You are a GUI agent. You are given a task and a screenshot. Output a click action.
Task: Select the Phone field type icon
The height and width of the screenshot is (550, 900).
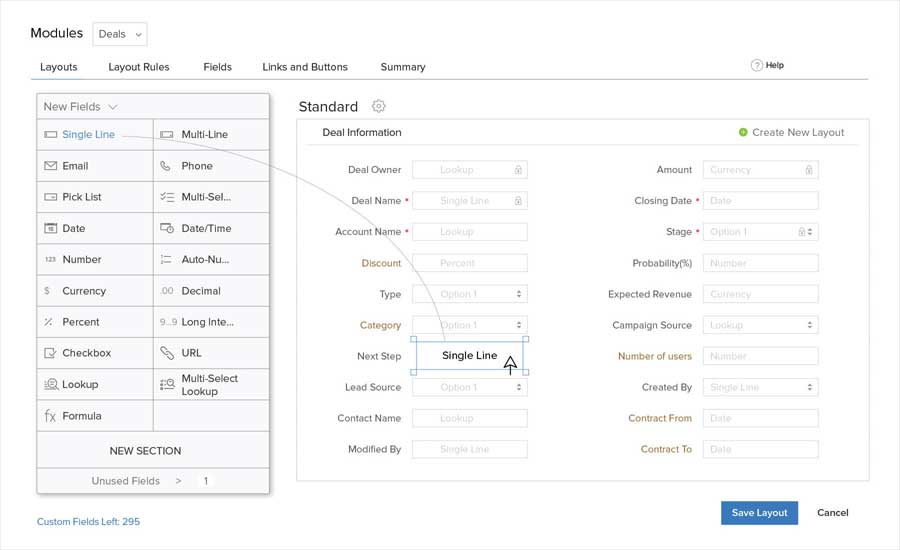(166, 166)
